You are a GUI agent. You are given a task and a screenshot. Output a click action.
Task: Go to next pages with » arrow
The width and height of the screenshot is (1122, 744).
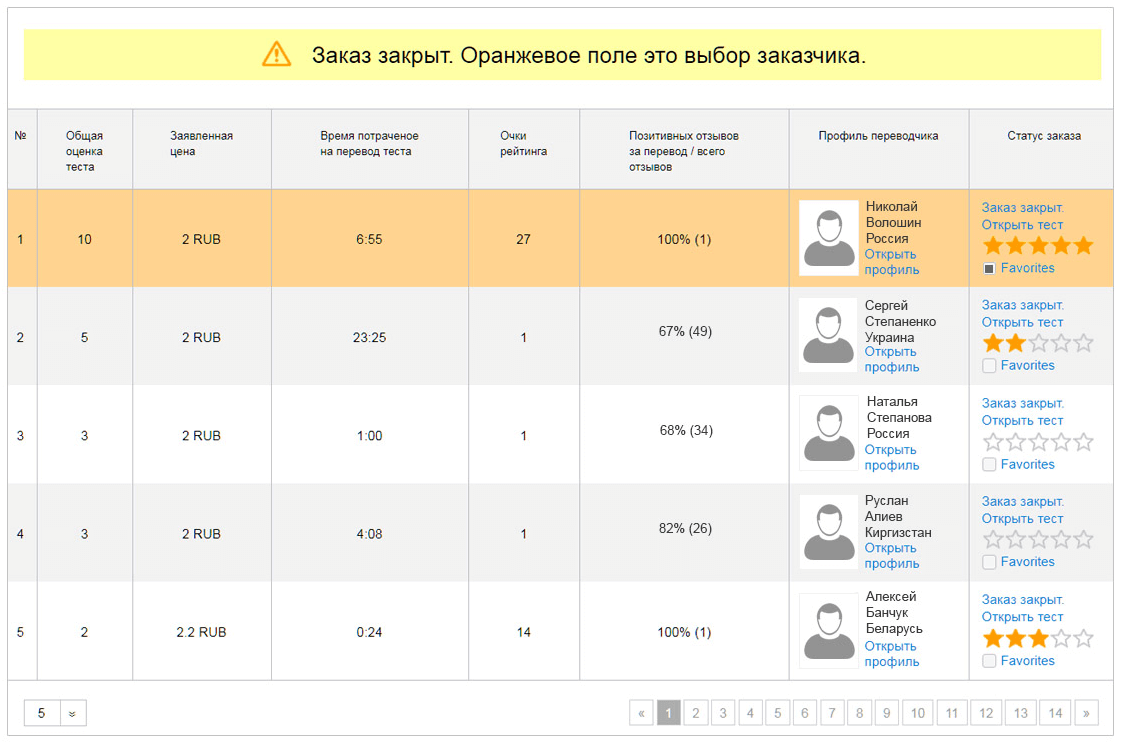coord(1086,713)
